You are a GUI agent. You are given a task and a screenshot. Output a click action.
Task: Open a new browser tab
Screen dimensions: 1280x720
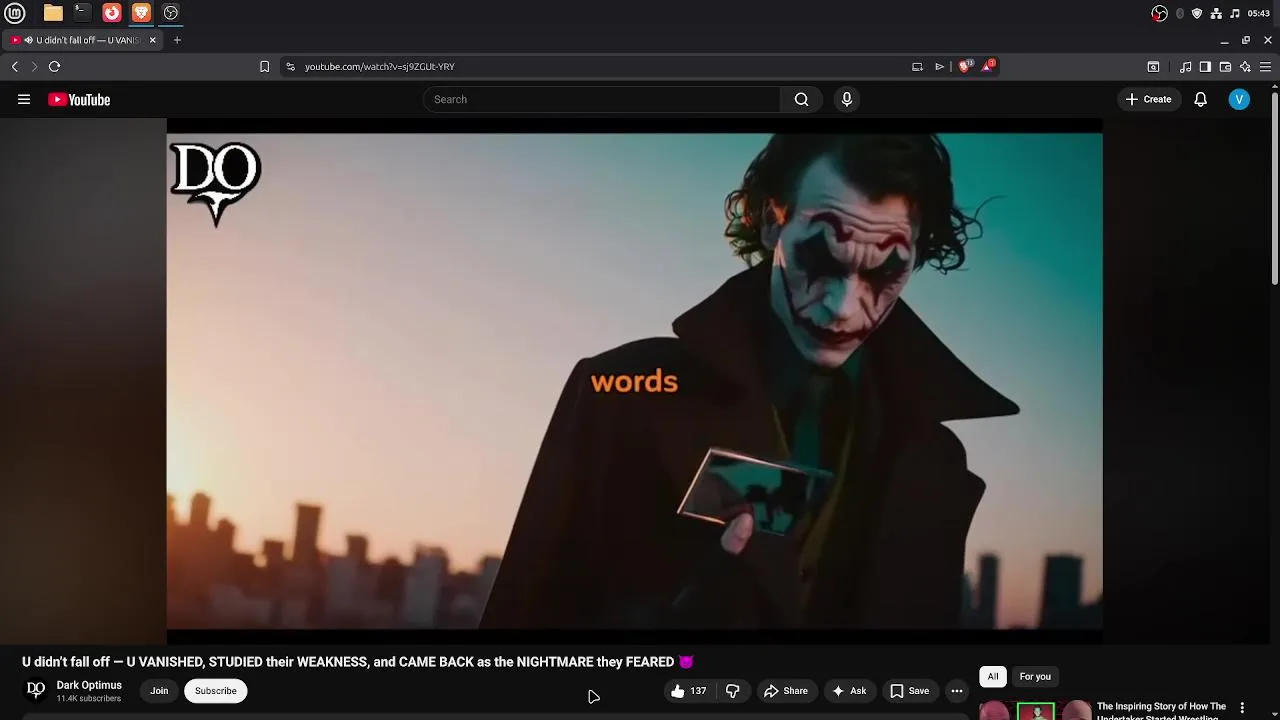click(x=177, y=40)
